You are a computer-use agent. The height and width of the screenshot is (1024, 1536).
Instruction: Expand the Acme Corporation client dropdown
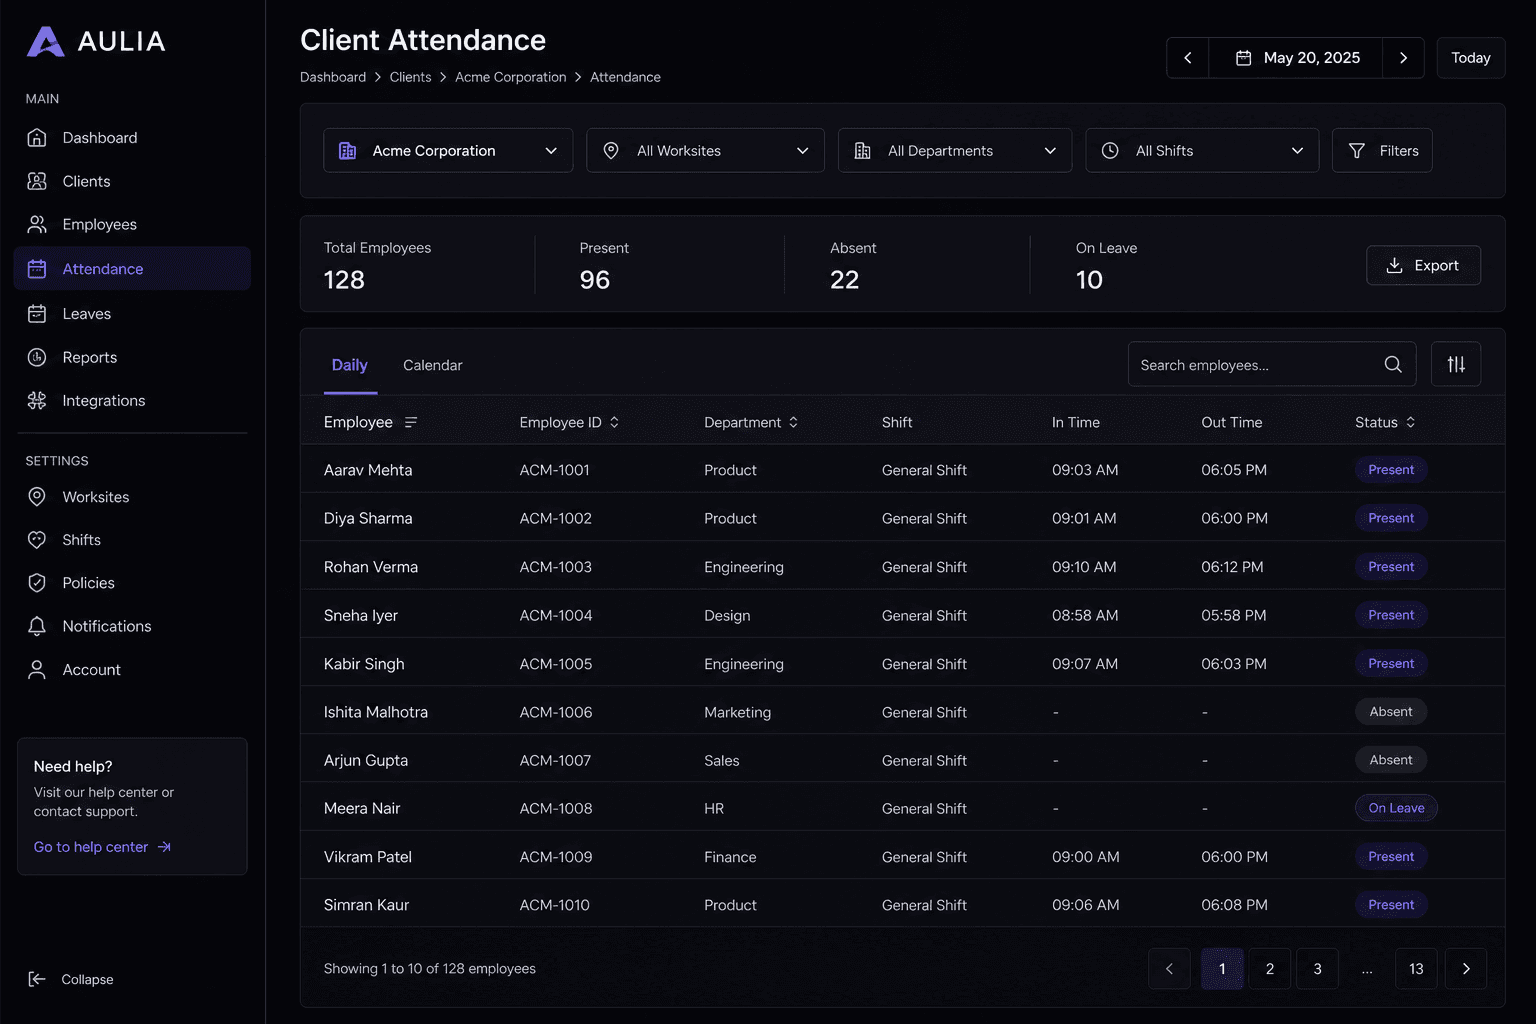click(x=448, y=151)
